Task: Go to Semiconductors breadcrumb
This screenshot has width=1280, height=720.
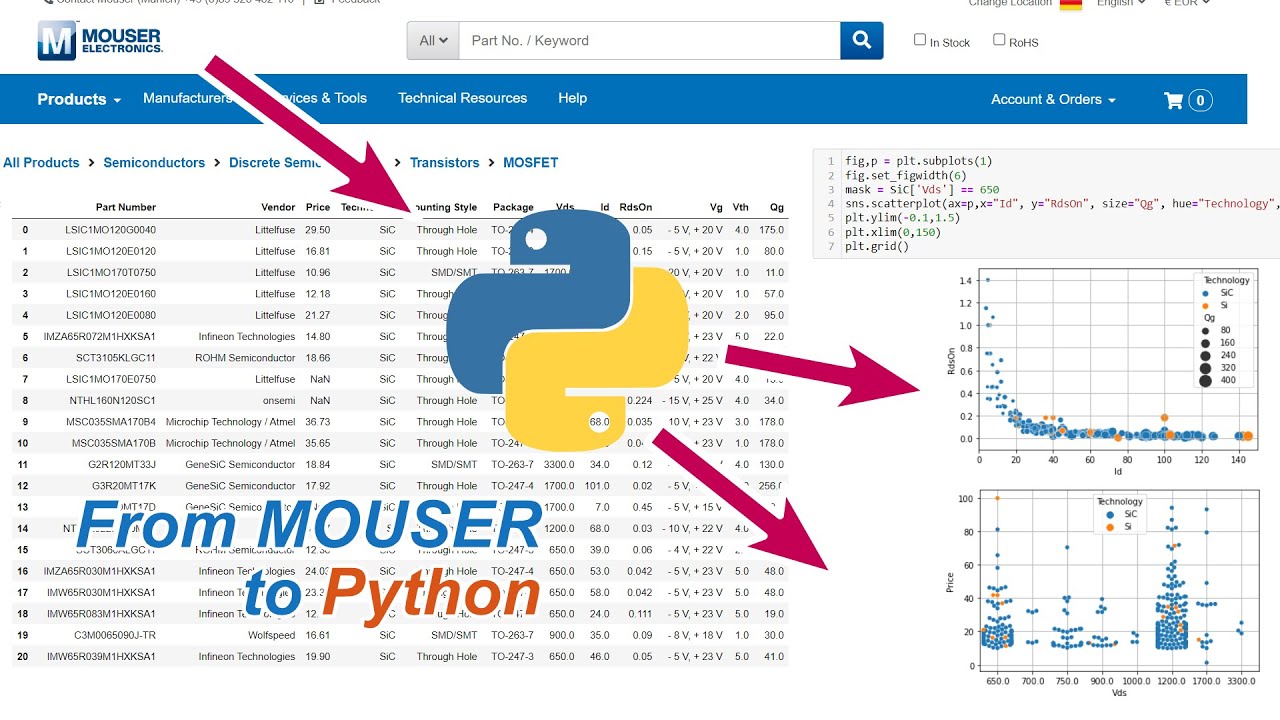Action: pos(154,162)
